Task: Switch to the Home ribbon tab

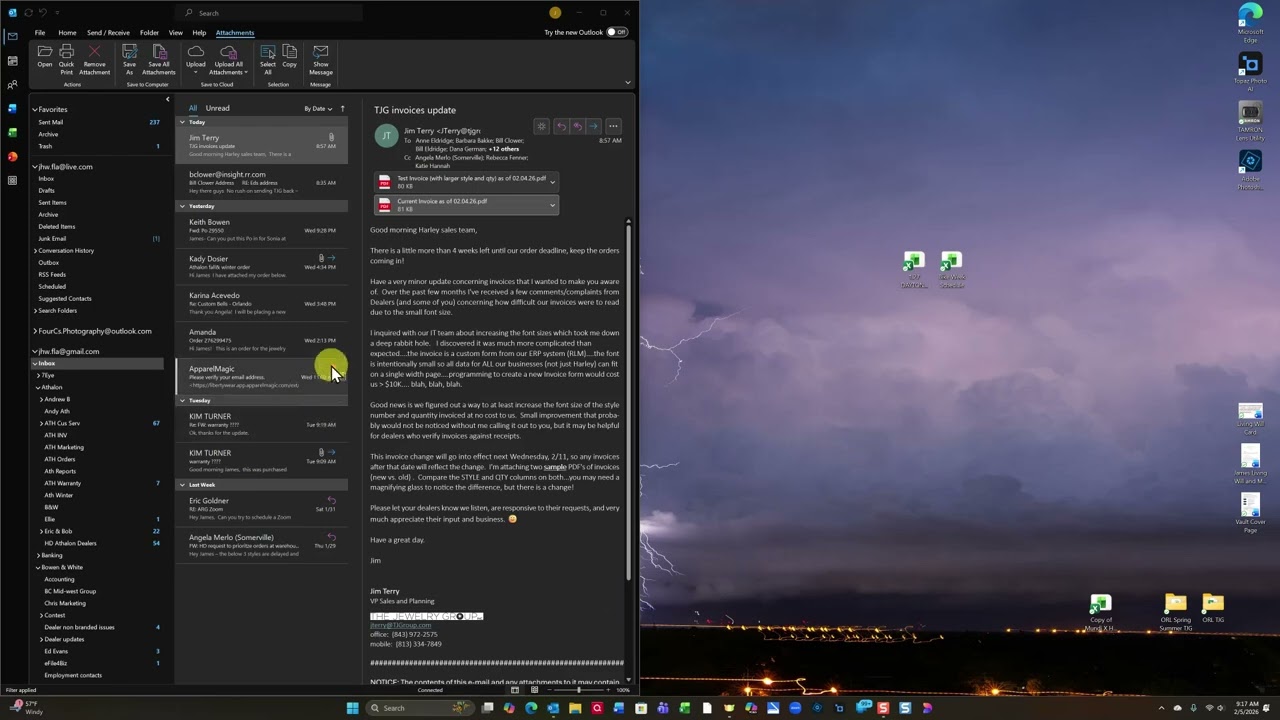Action: pos(67,32)
